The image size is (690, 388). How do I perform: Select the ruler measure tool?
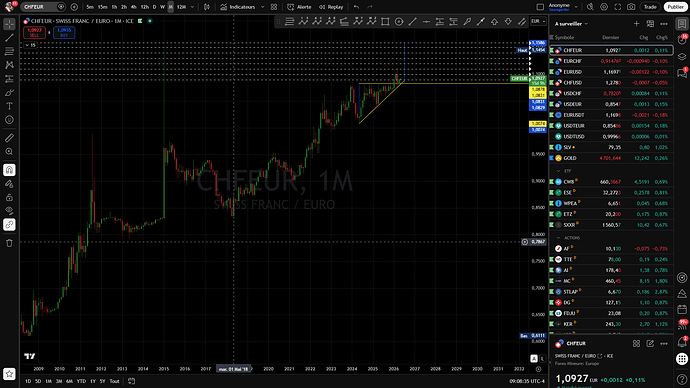click(x=9, y=138)
